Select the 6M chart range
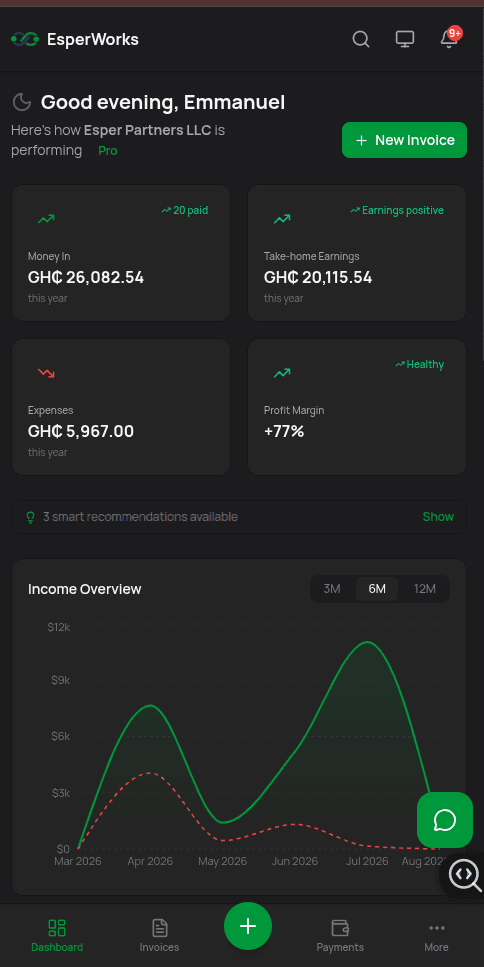 pos(377,589)
